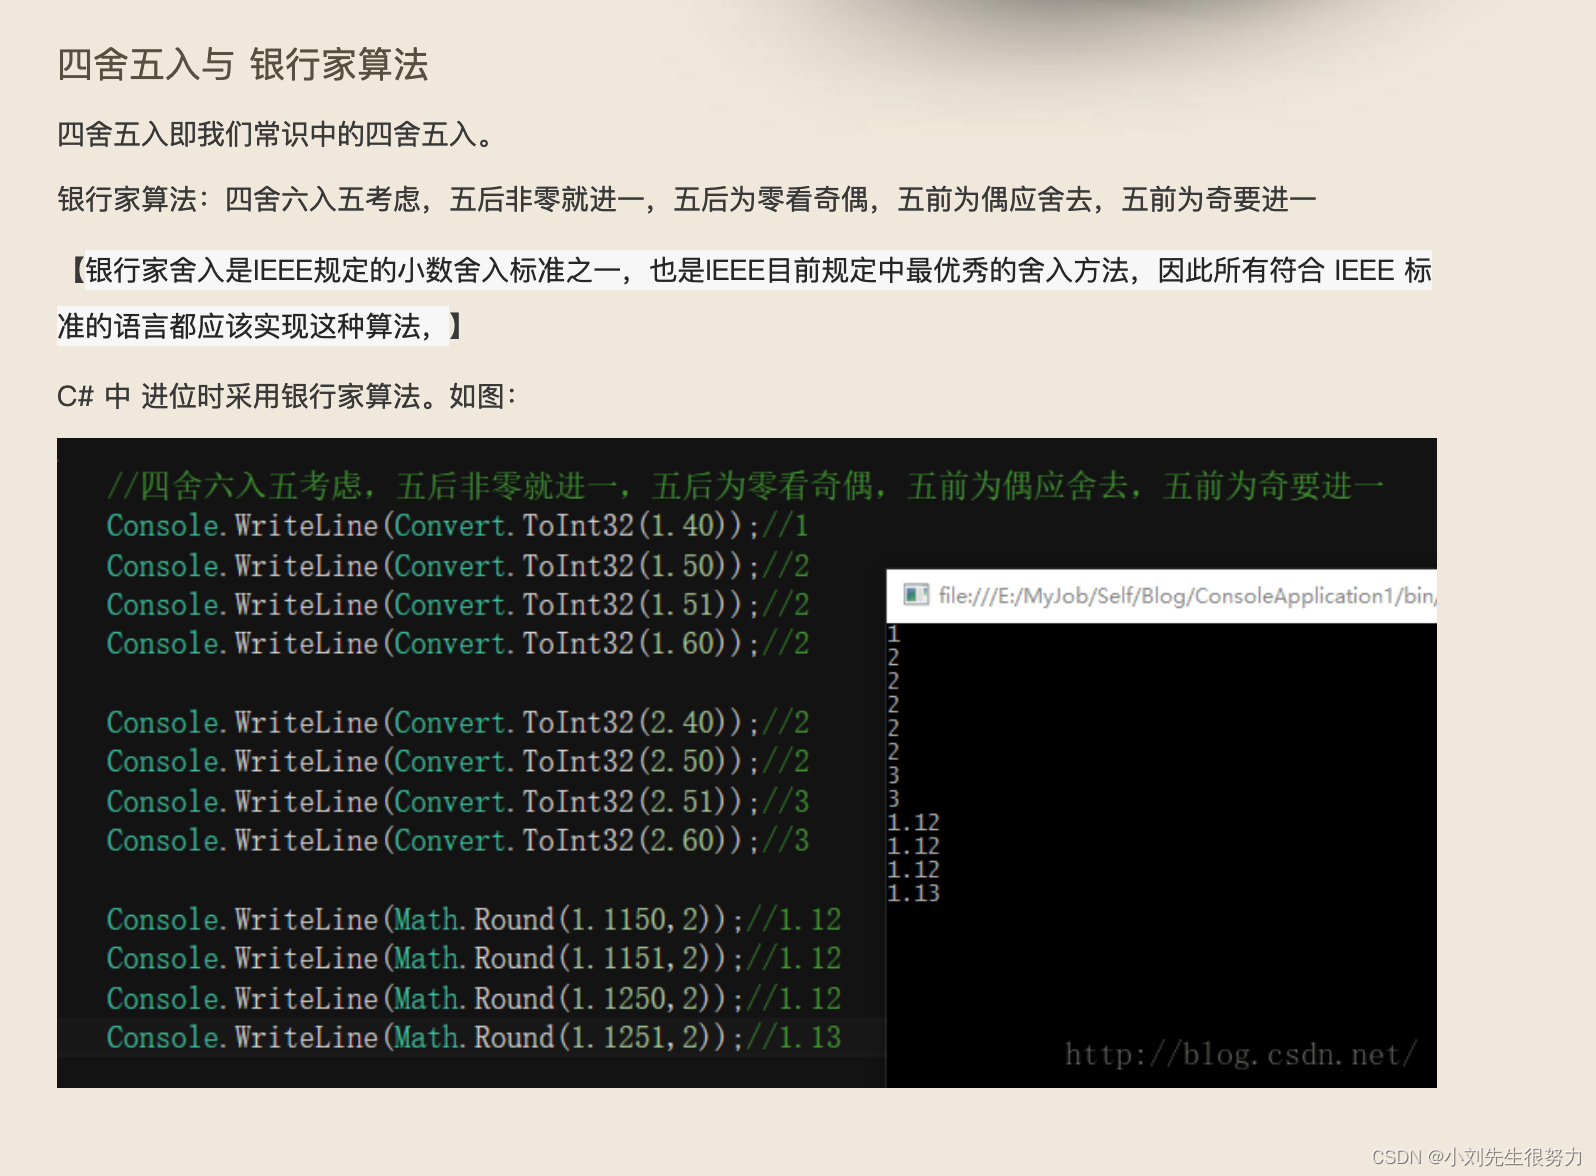The height and width of the screenshot is (1176, 1596).
Task: Click code line Convert.ToInt32(2.40)
Action: tap(458, 722)
